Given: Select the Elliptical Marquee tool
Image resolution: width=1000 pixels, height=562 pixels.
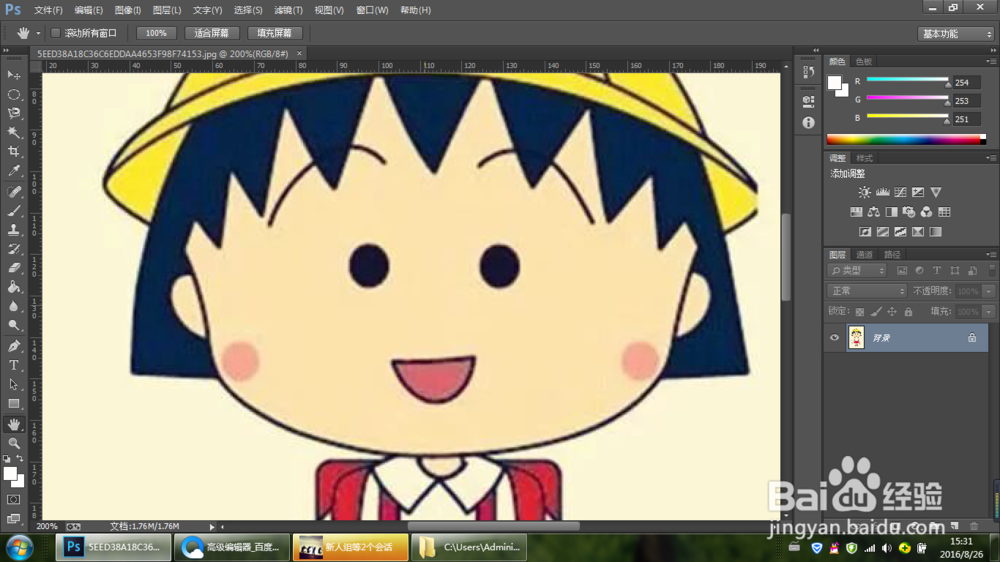Looking at the screenshot, I should 13,94.
